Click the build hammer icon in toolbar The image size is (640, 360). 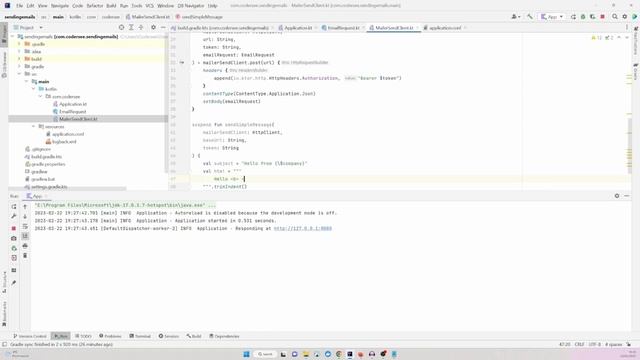pyautogui.click(x=530, y=17)
